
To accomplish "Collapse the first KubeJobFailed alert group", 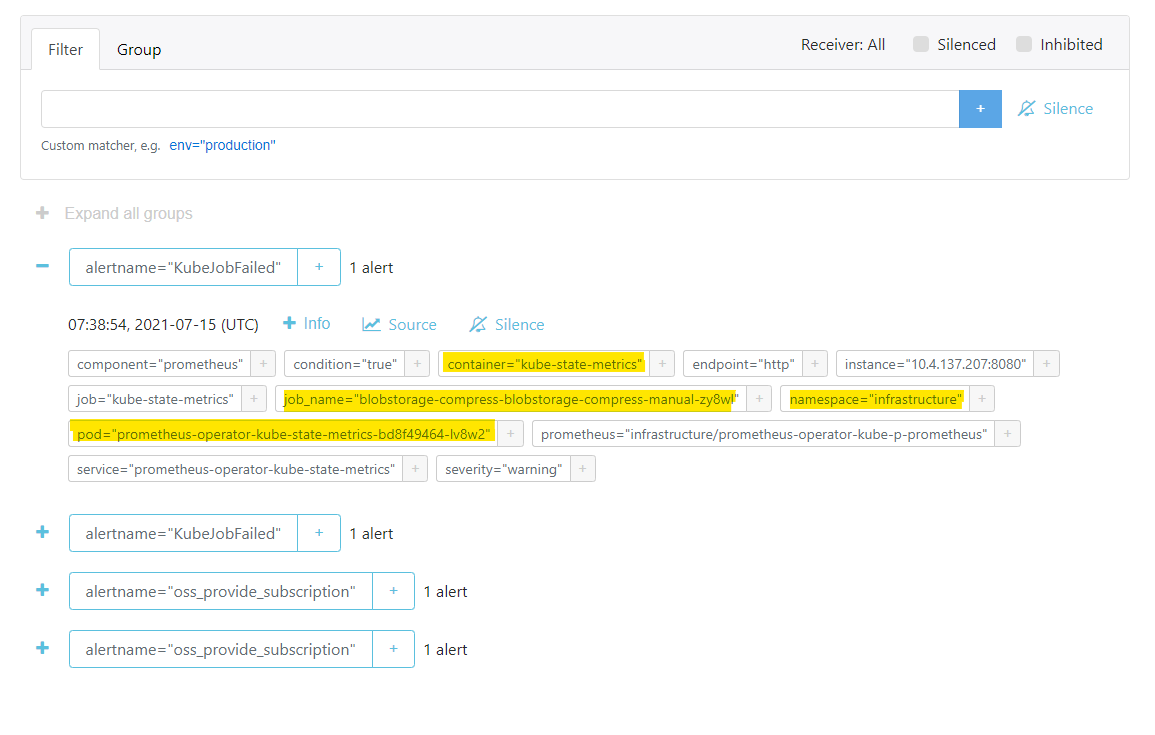I will click(42, 267).
